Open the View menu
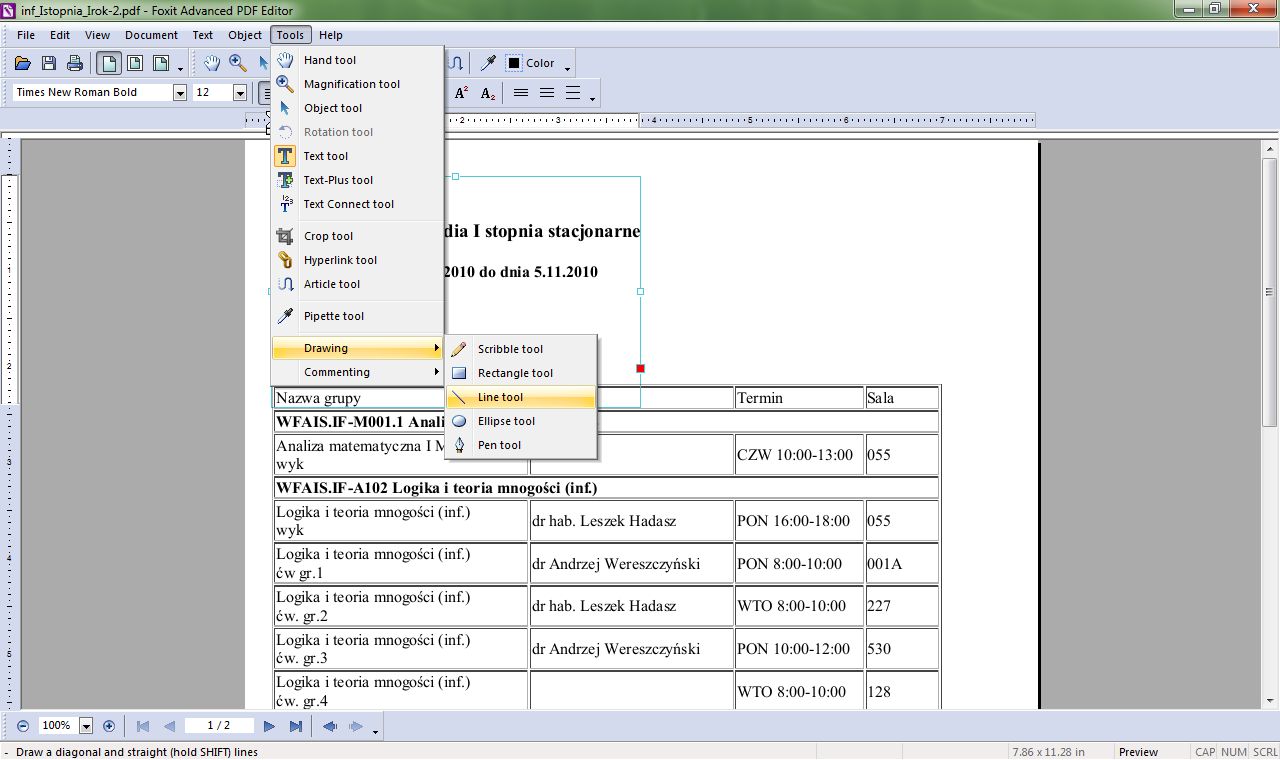 point(97,35)
